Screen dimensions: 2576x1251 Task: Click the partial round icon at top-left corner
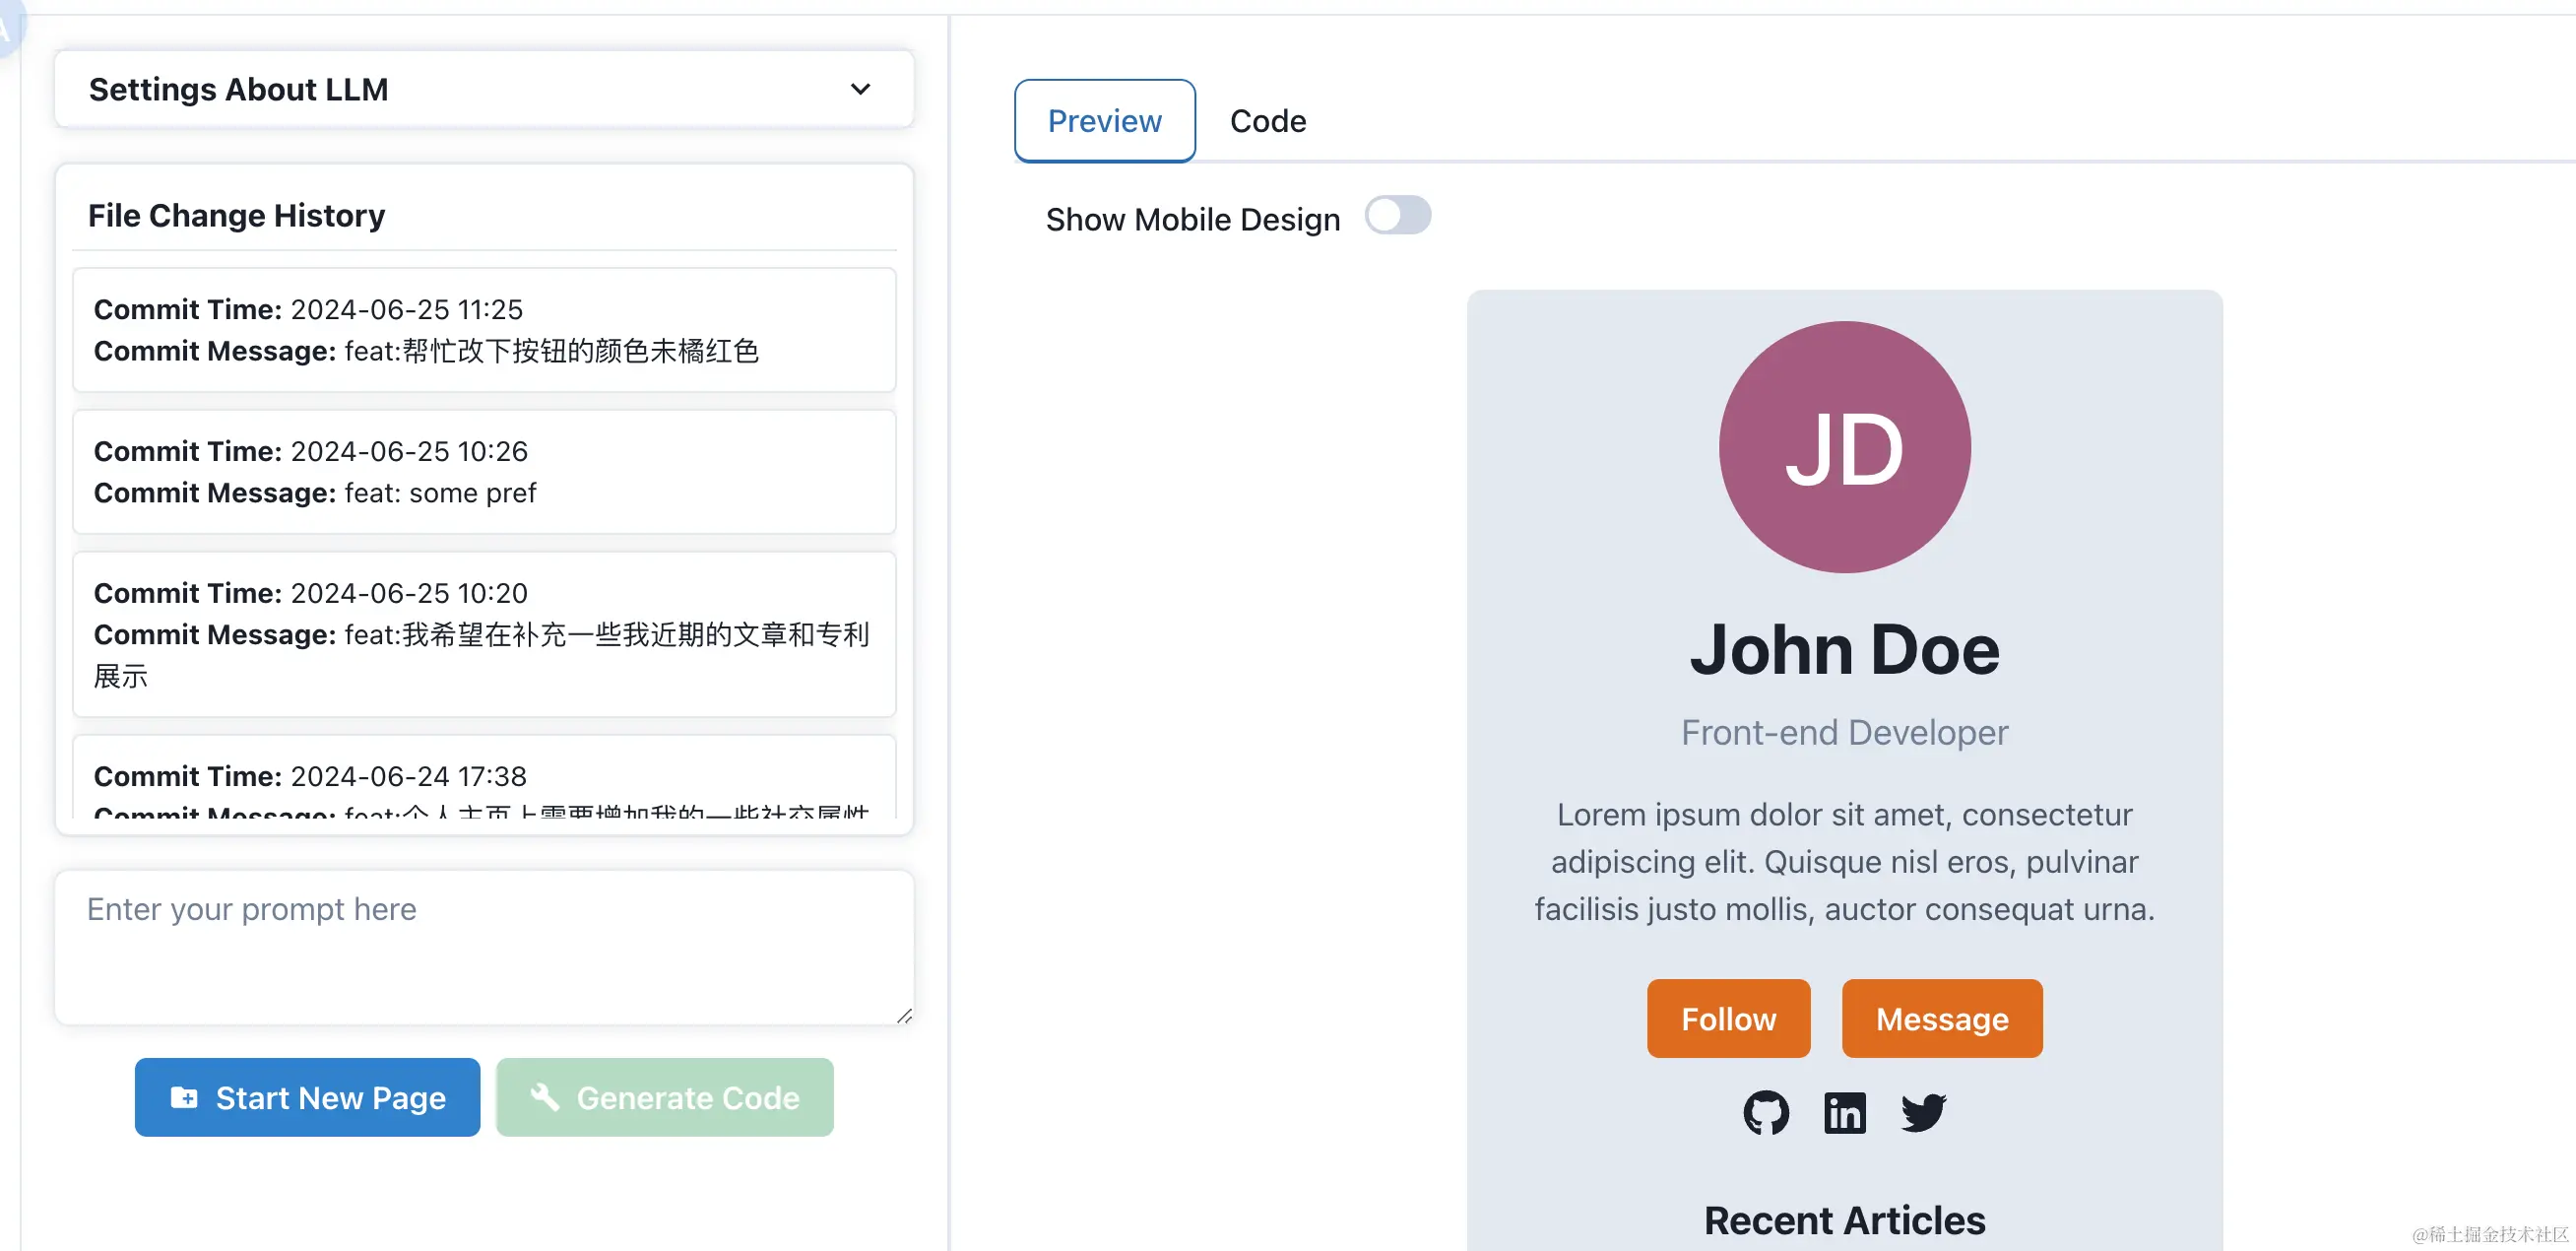pyautogui.click(x=8, y=28)
